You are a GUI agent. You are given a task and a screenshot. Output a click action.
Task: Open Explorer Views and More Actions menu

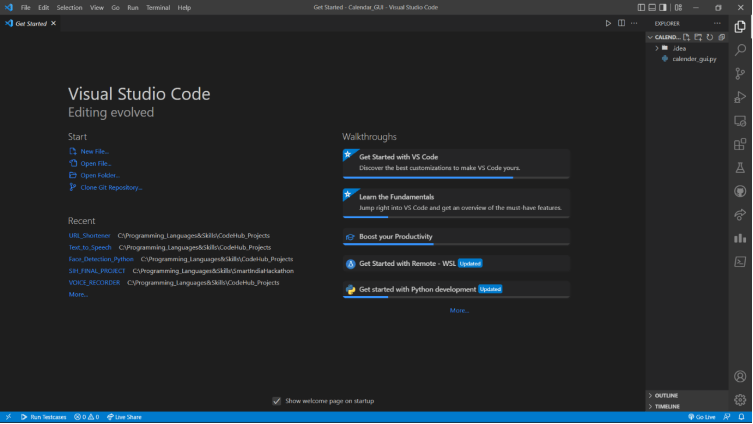pos(717,23)
